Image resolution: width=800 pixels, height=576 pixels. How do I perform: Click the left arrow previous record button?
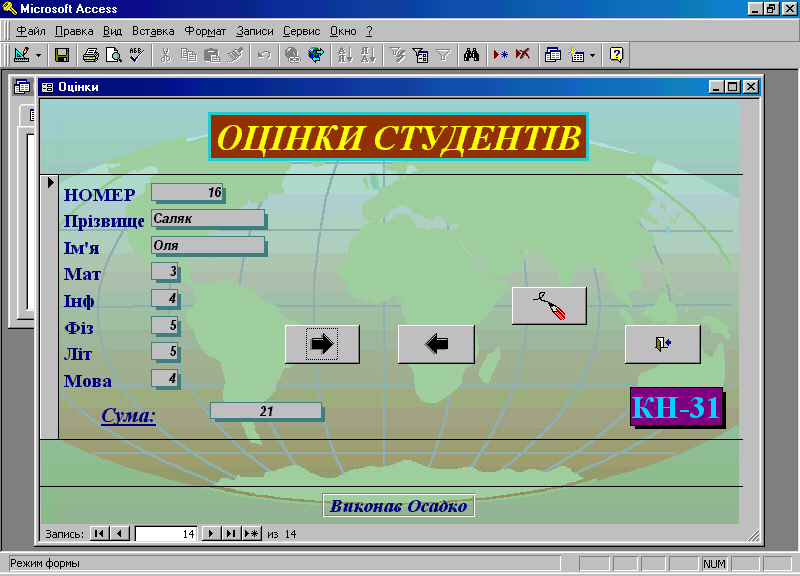[436, 344]
